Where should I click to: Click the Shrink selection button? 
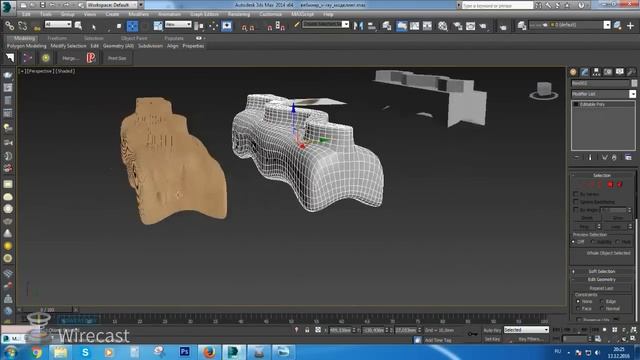pos(587,218)
